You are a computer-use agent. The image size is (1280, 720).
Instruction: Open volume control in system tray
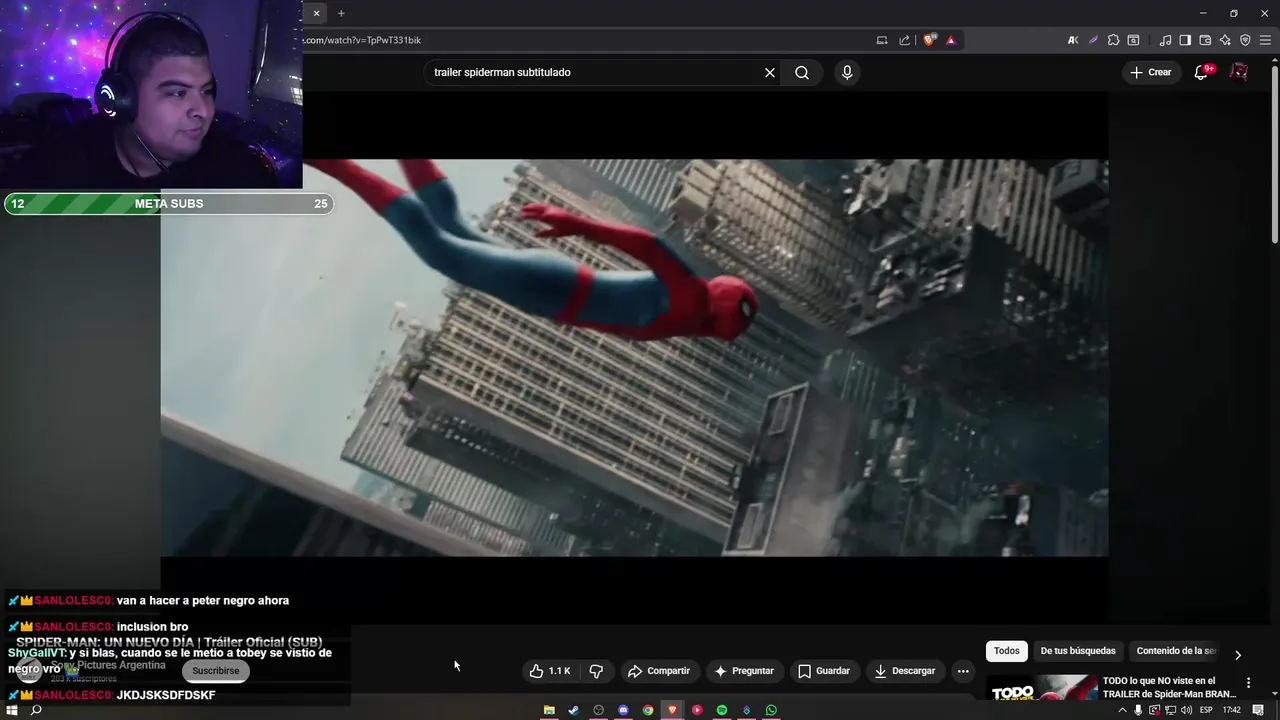pyautogui.click(x=1186, y=710)
